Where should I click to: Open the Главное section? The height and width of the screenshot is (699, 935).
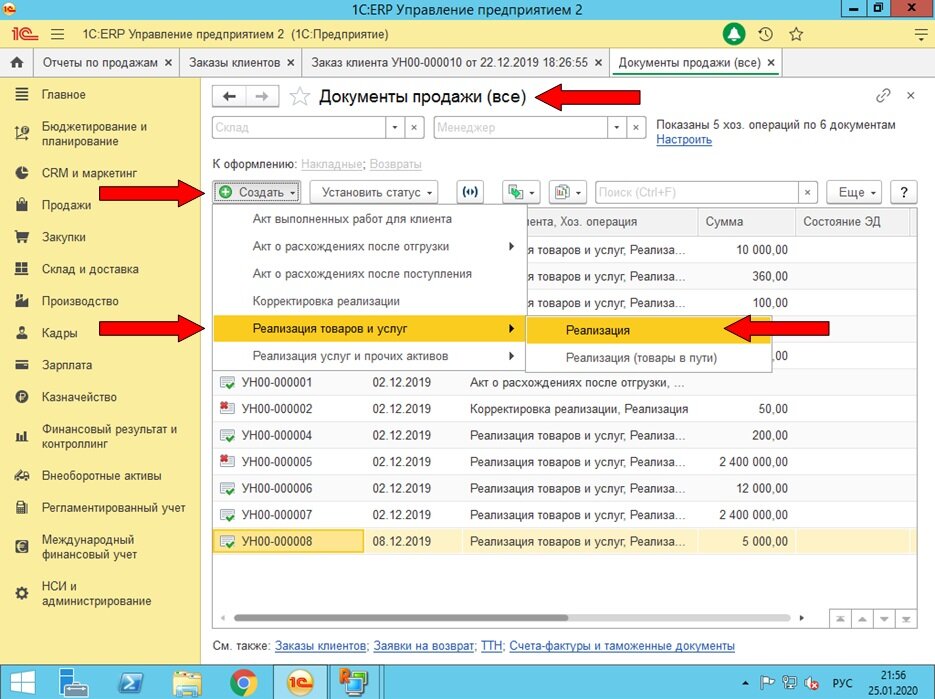[63, 94]
